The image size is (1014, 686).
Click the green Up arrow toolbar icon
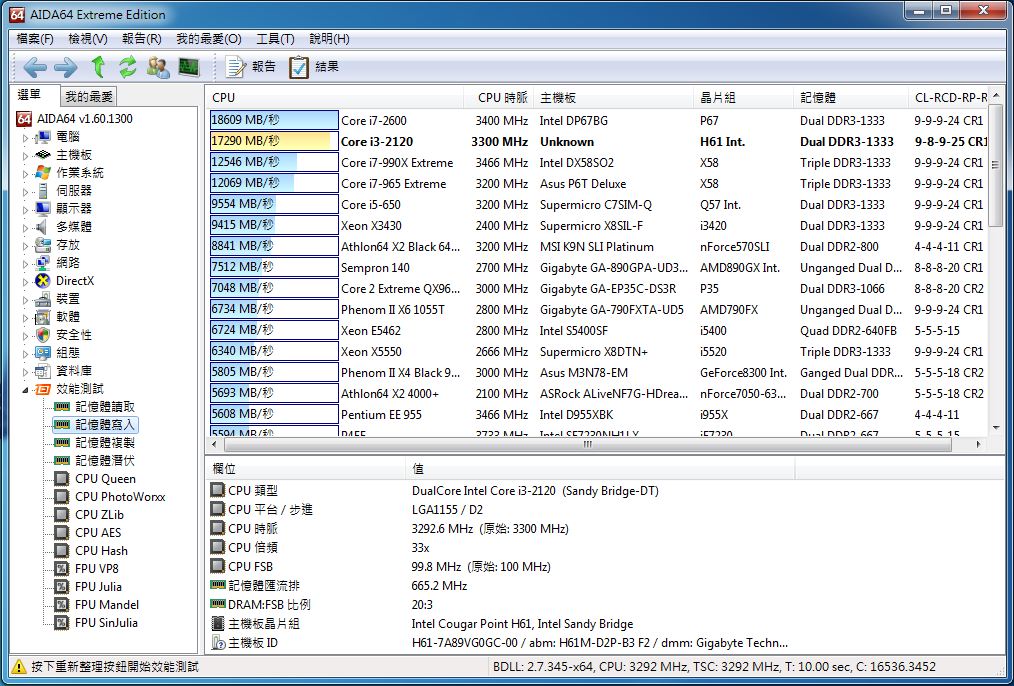(98, 66)
